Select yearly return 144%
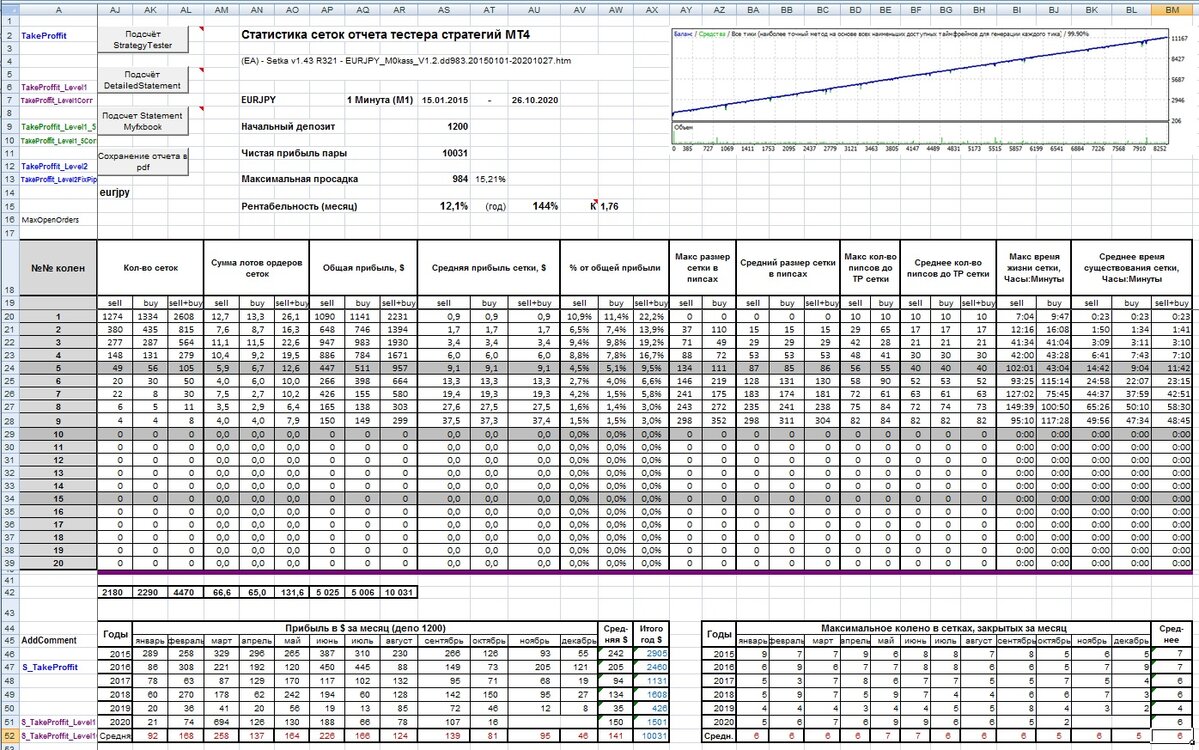This screenshot has width=1199, height=750. click(x=545, y=206)
